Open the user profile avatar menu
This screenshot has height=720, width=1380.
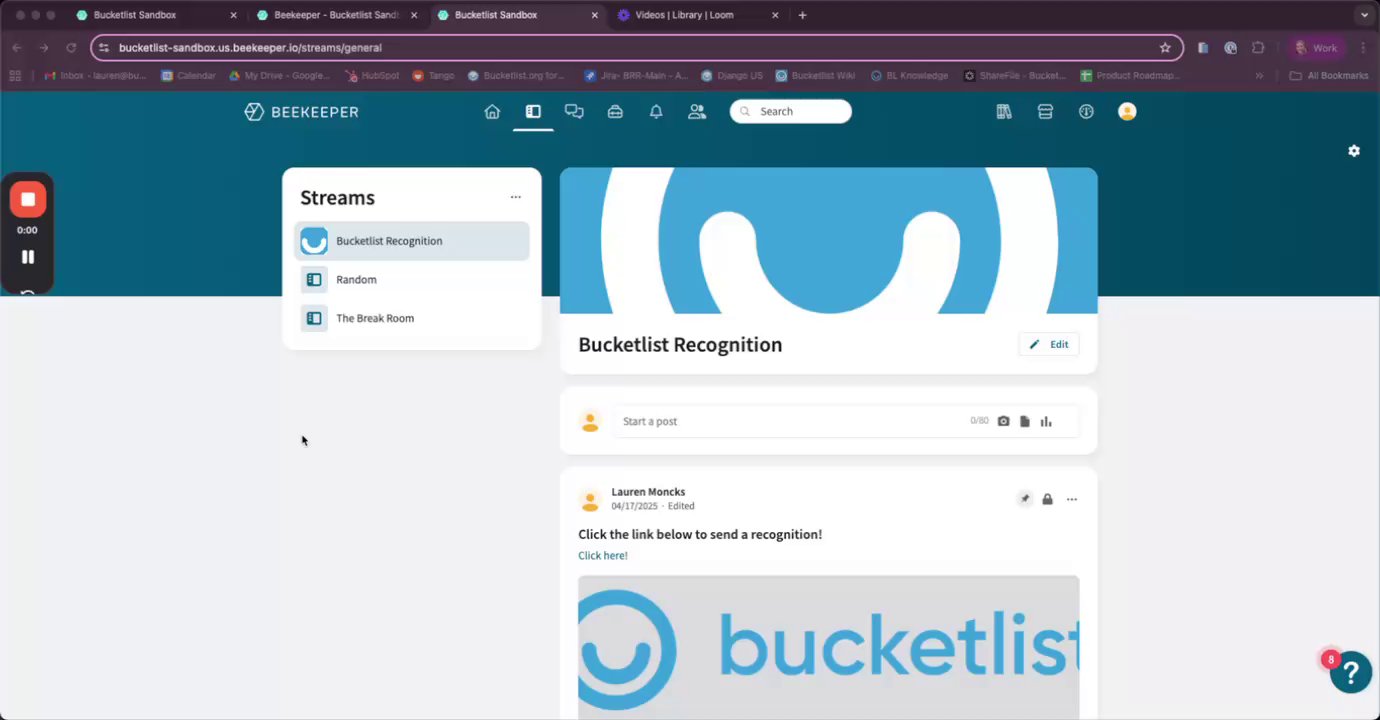(1127, 112)
